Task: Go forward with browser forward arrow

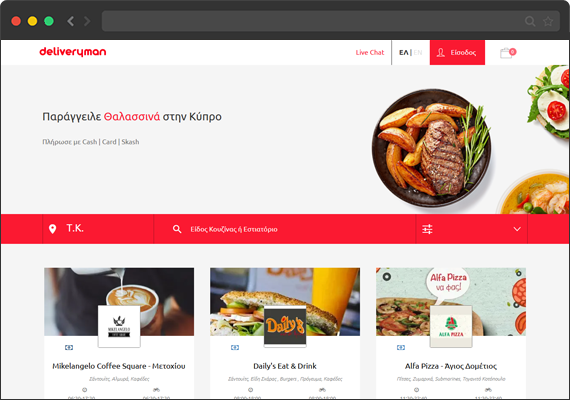Action: [x=87, y=21]
